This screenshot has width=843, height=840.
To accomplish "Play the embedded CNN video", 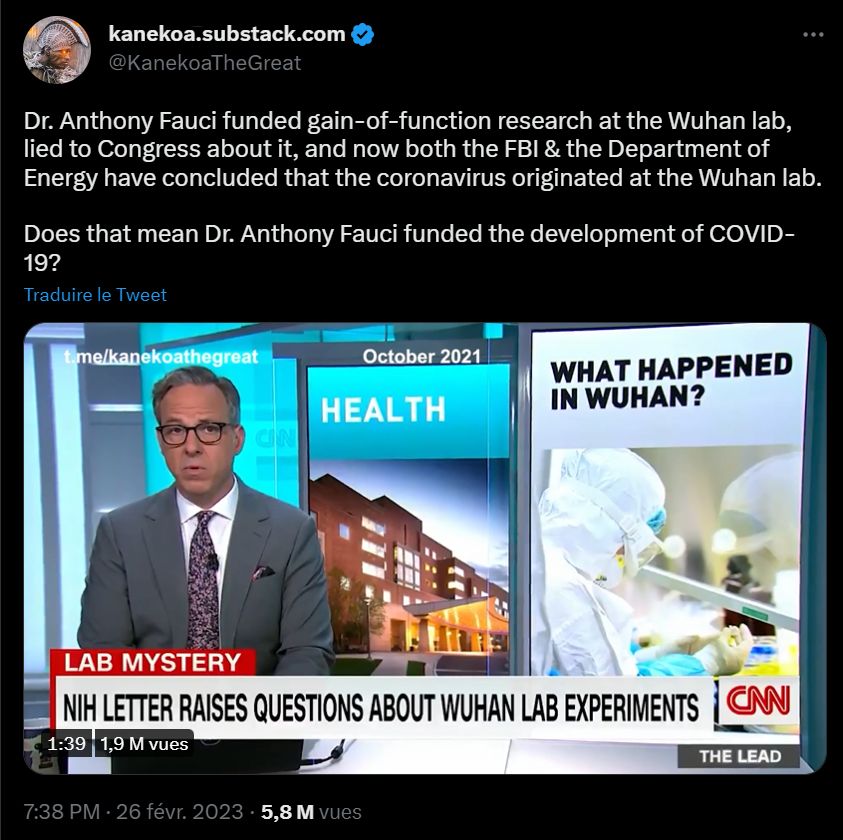I will [425, 548].
